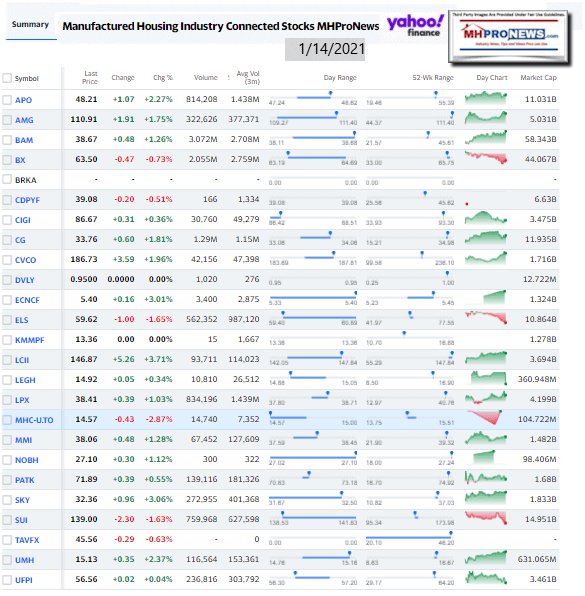
Task: Open the CDPYF ticker link
Action: click(27, 200)
